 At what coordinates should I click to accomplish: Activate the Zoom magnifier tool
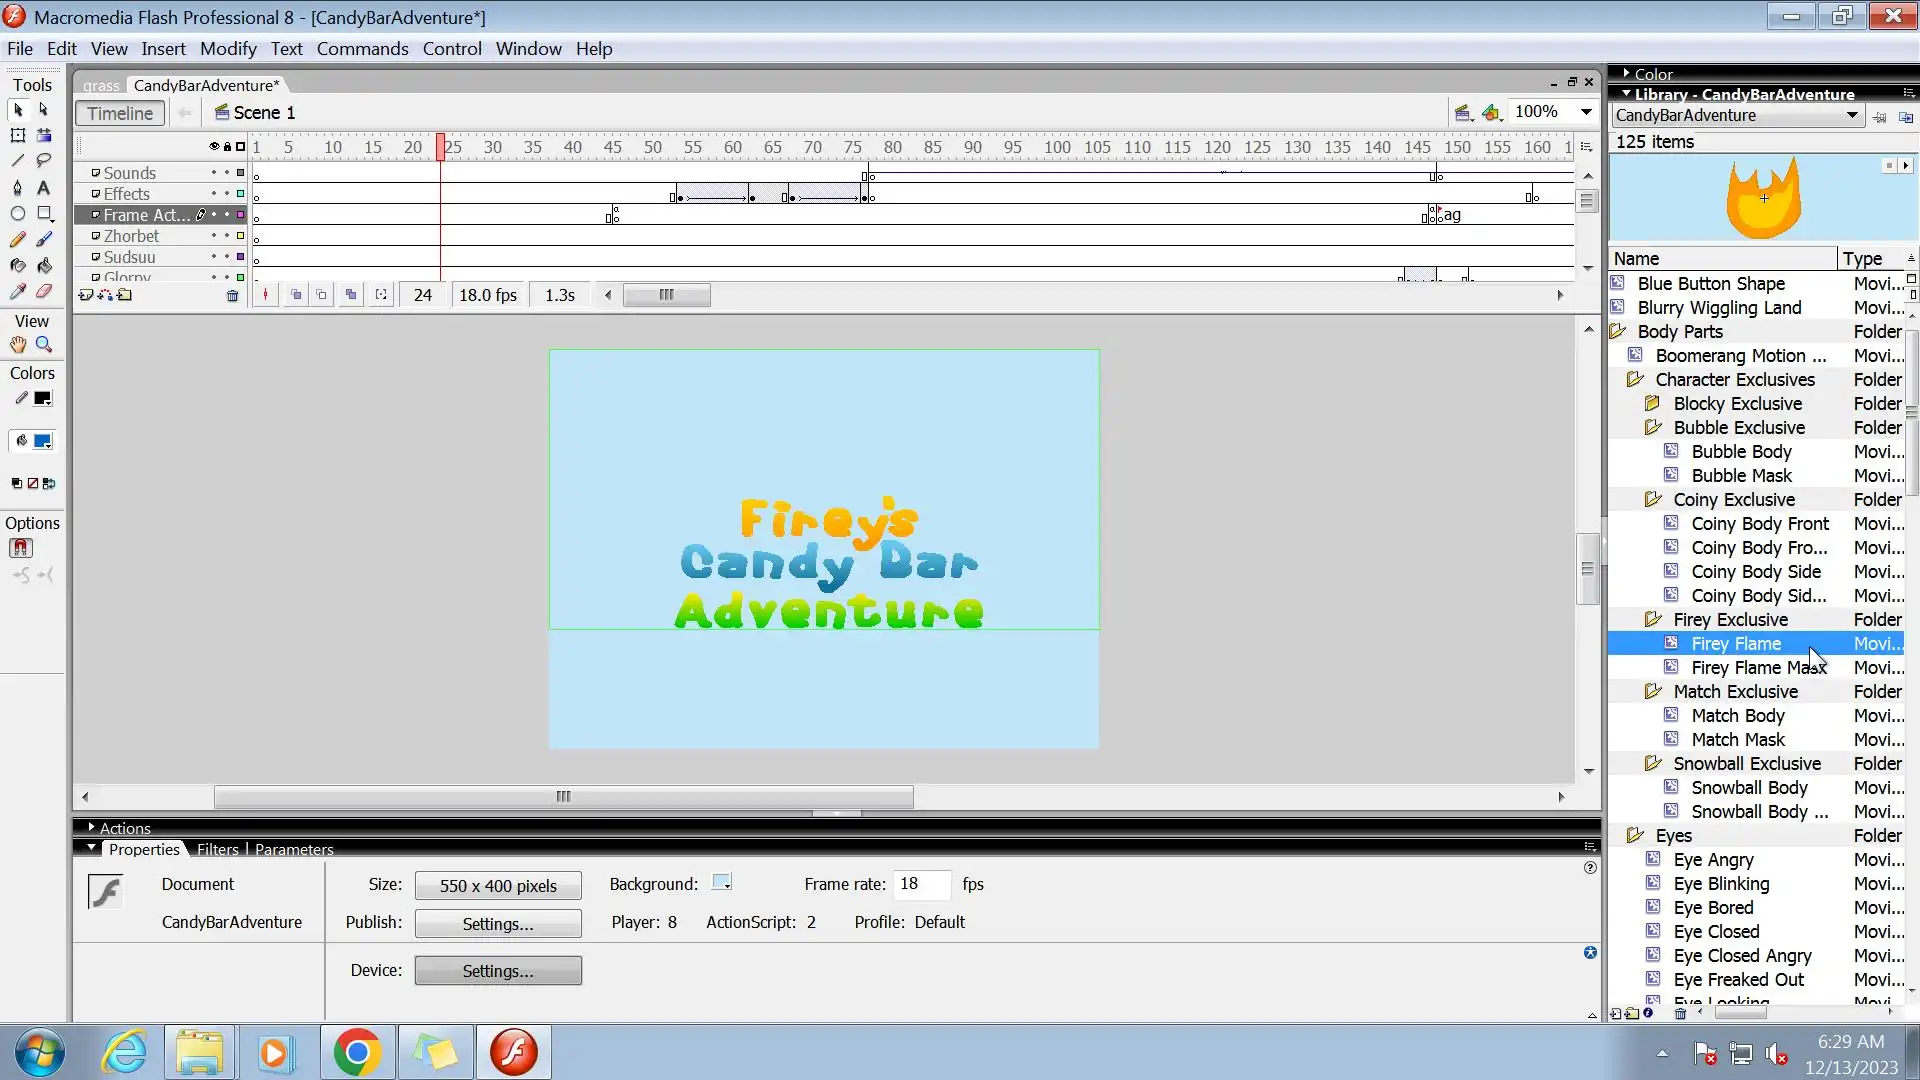(x=44, y=345)
